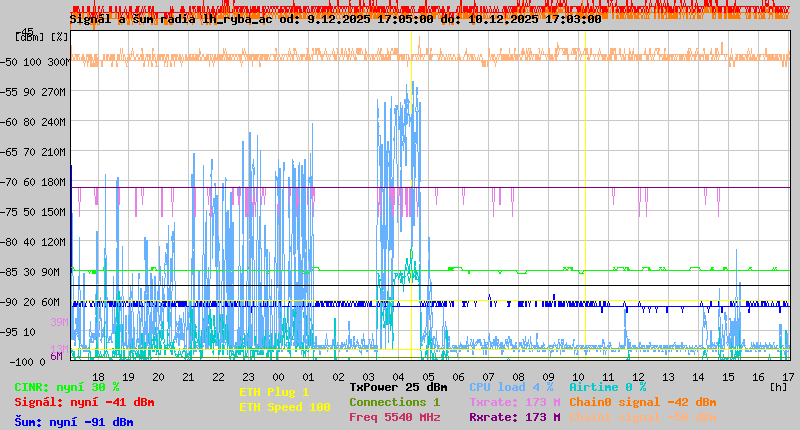The width and height of the screenshot is (800, 430).
Task: Click the CPU load legend label
Action: pyautogui.click(x=510, y=387)
